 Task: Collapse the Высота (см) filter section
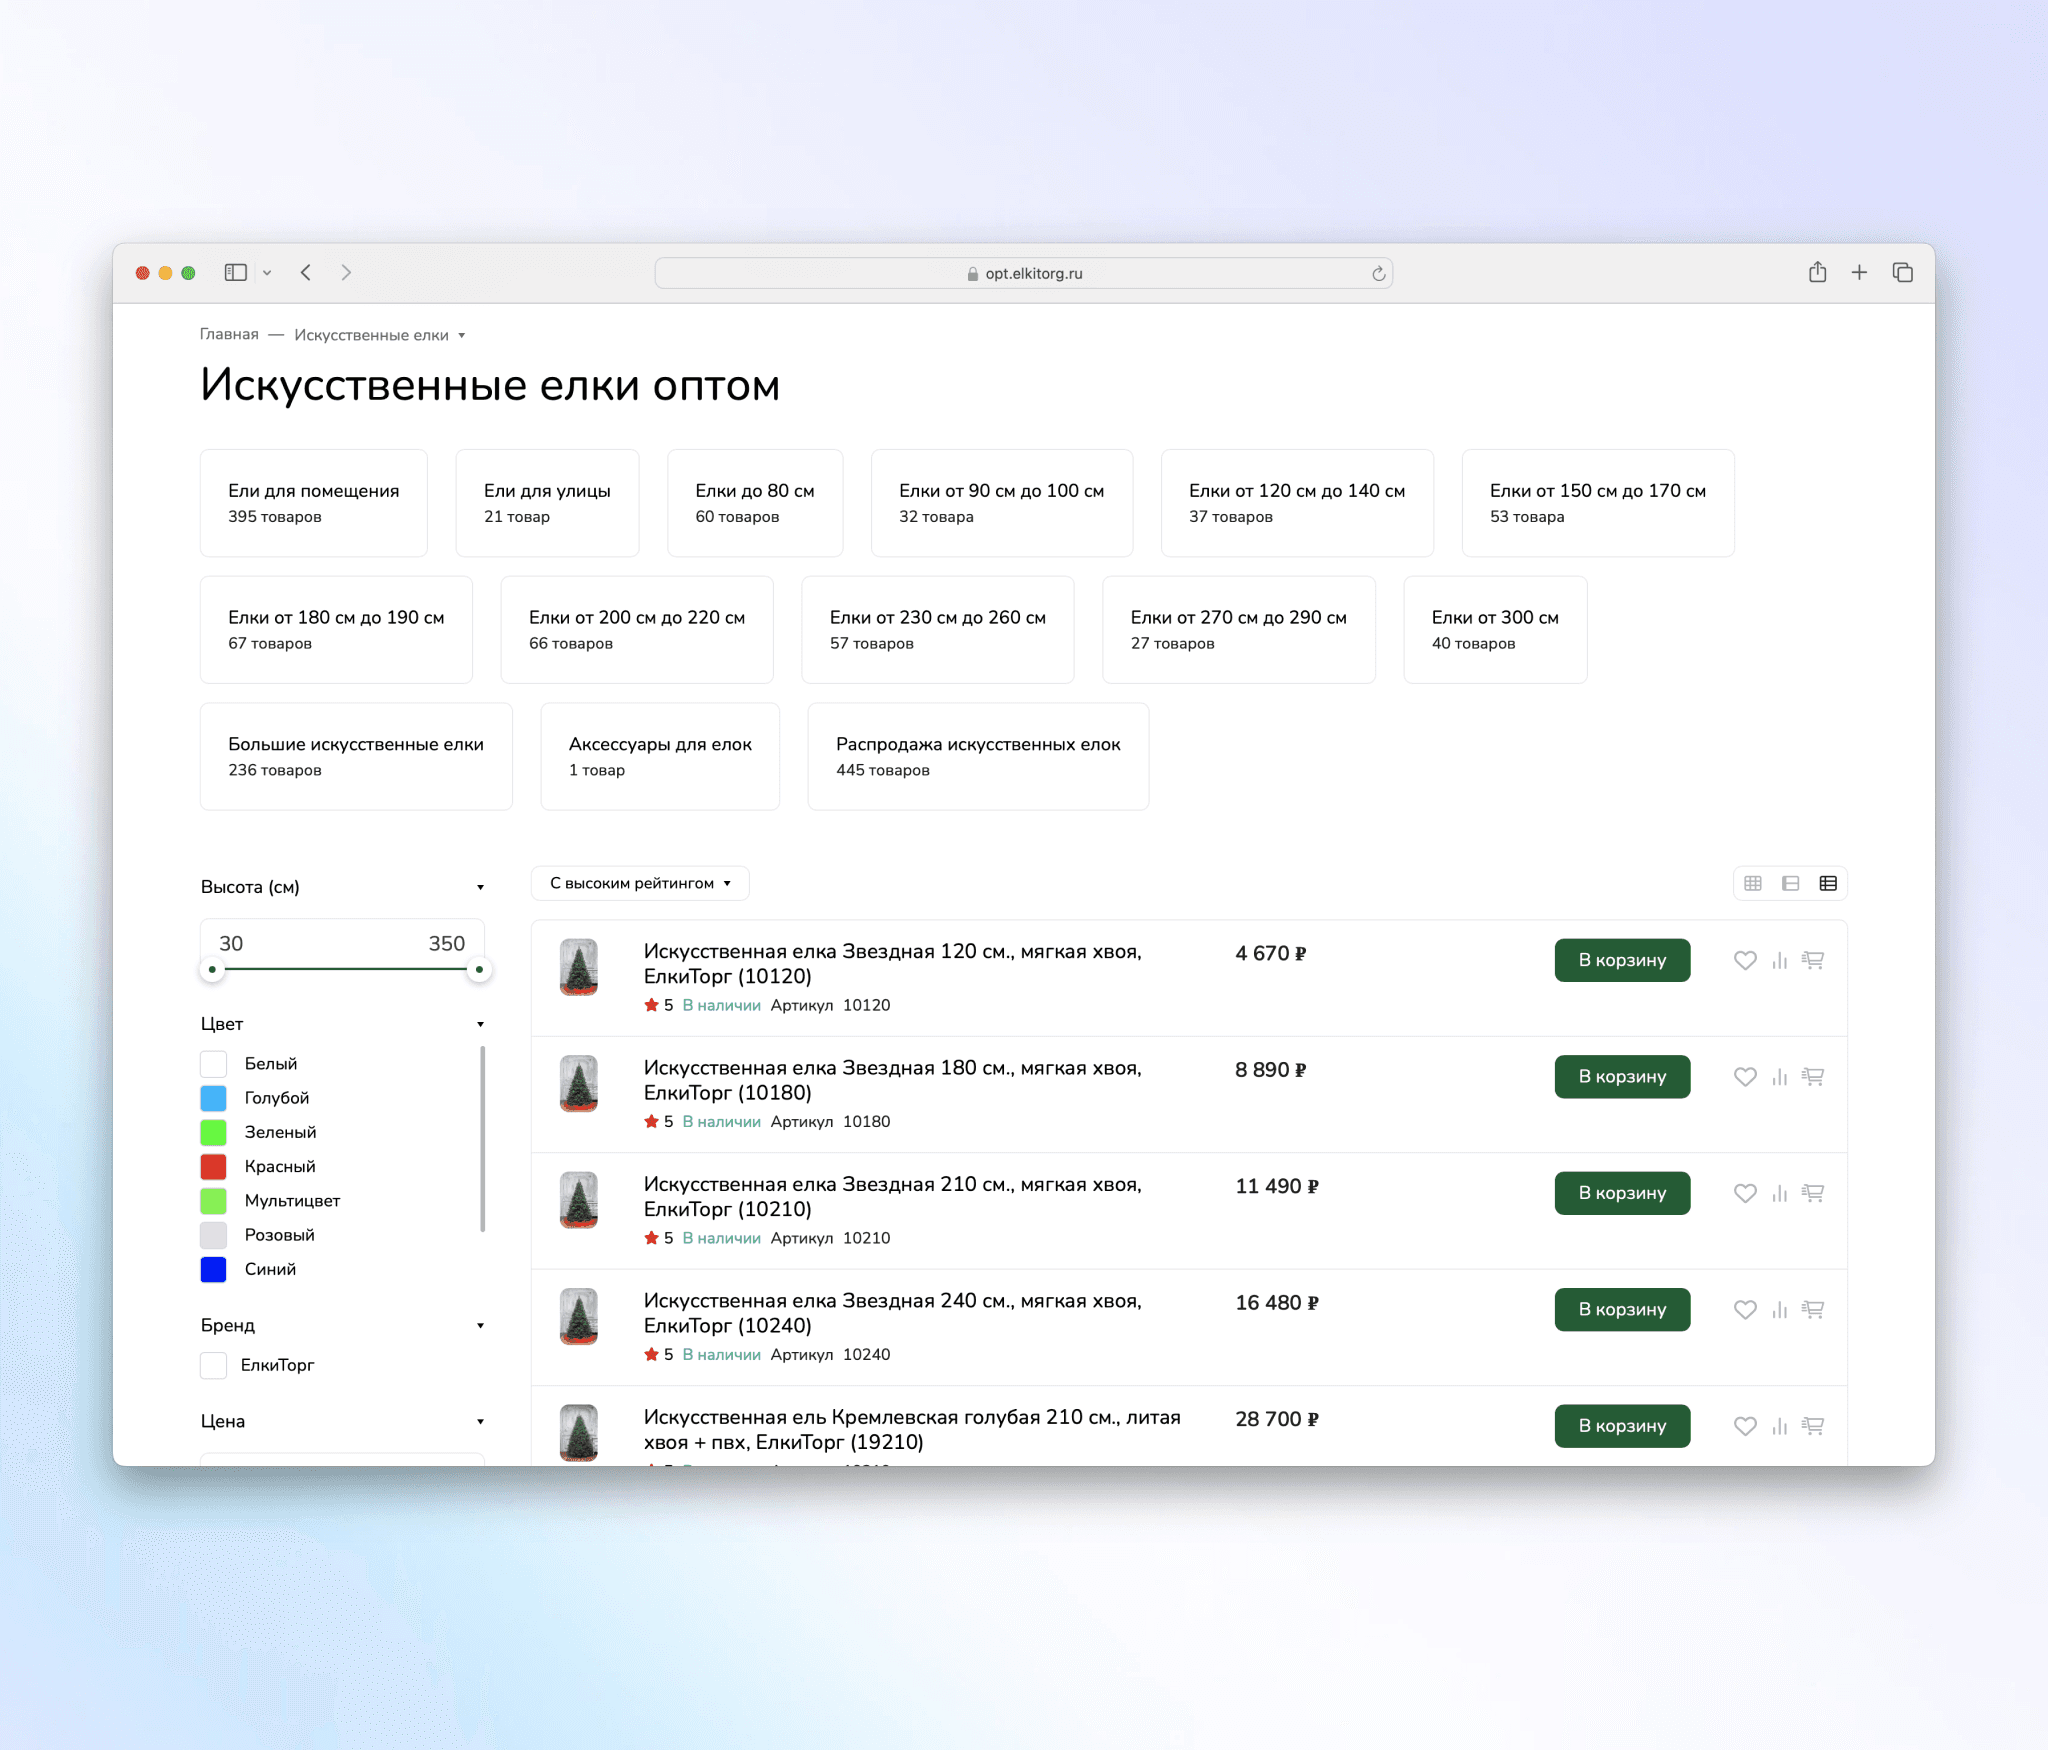click(480, 887)
